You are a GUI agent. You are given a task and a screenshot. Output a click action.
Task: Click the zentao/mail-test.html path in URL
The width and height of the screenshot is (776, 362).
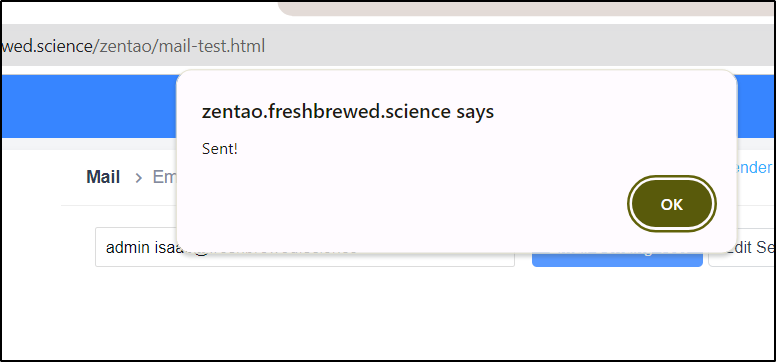coord(182,46)
